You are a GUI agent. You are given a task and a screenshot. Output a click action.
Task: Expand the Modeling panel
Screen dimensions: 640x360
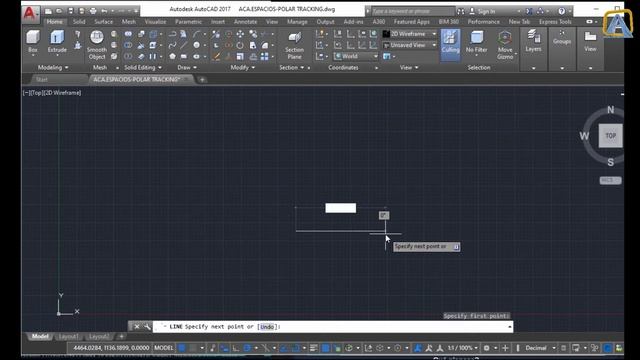[53, 67]
